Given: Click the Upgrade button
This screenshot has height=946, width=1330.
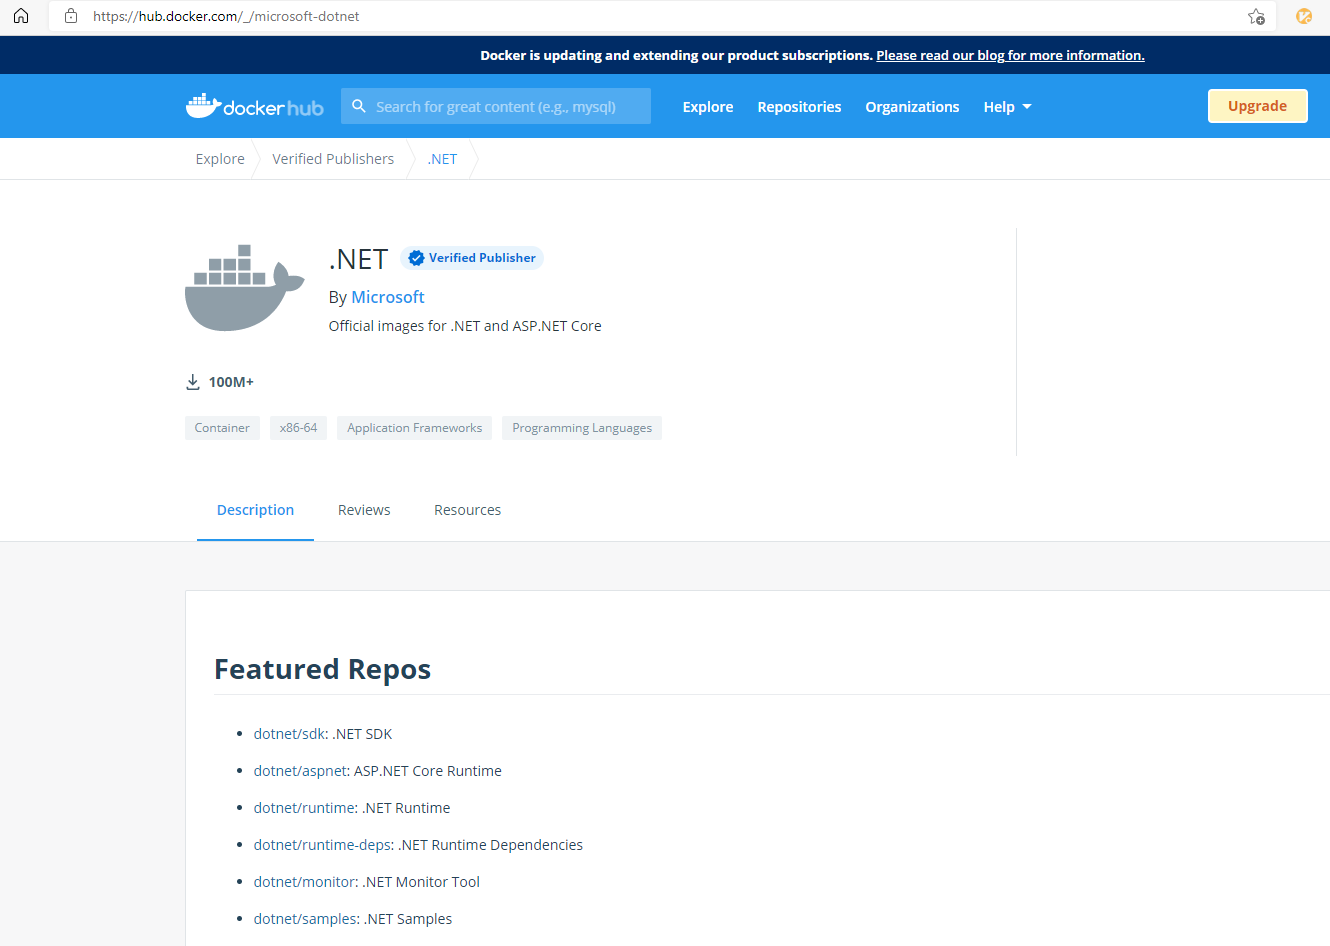Looking at the screenshot, I should point(1257,106).
